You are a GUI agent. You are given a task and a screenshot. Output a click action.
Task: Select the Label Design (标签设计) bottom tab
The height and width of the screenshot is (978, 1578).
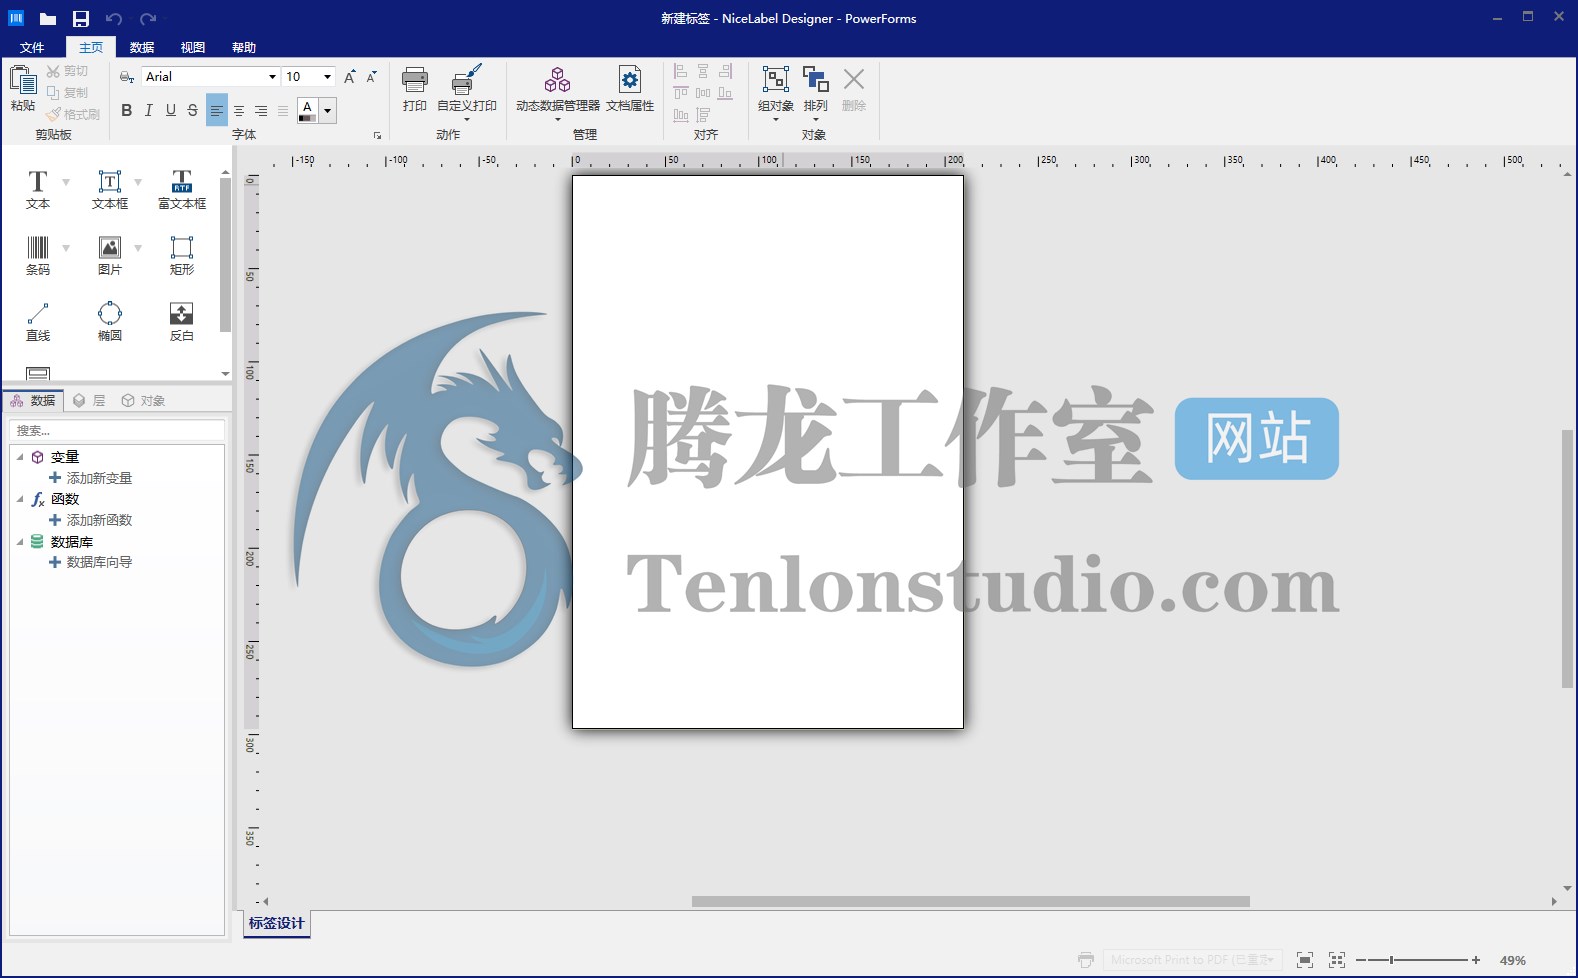277,923
